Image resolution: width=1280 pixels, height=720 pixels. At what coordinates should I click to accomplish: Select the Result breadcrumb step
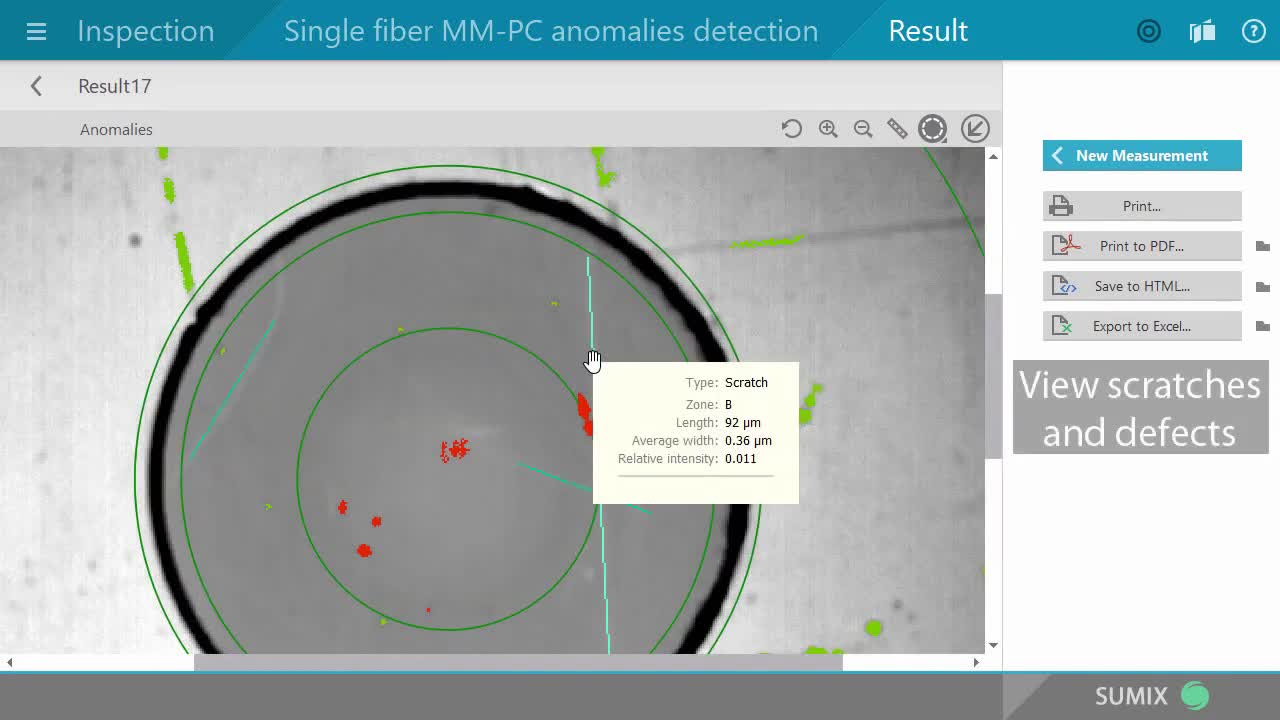tap(928, 31)
